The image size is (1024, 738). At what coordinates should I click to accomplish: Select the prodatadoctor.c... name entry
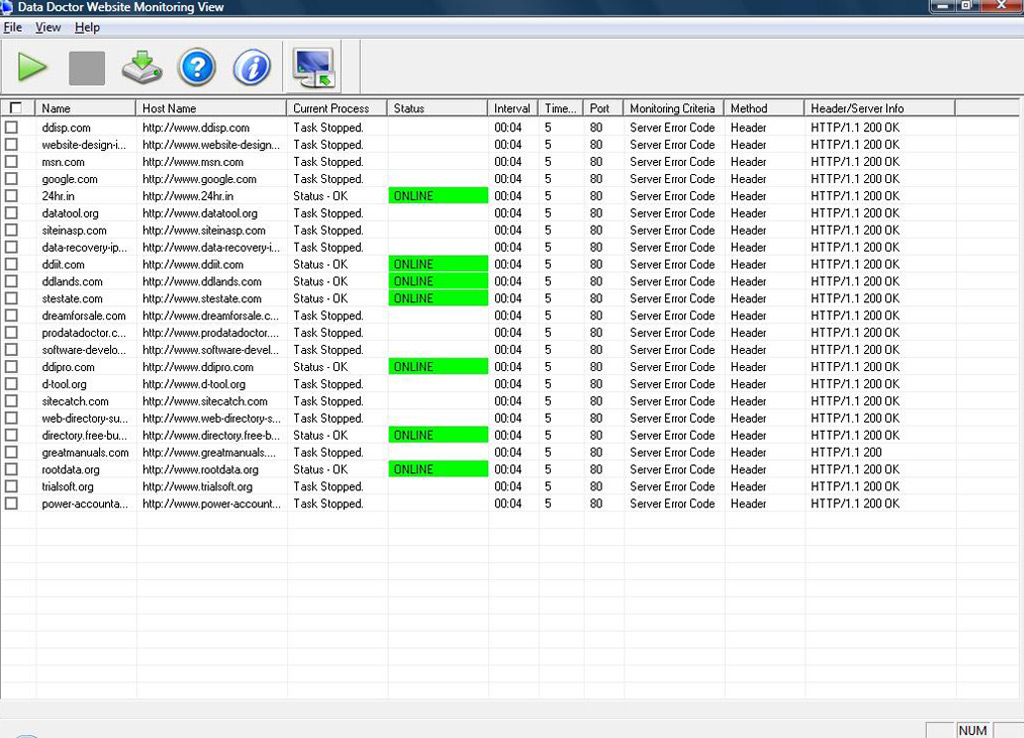(x=84, y=332)
